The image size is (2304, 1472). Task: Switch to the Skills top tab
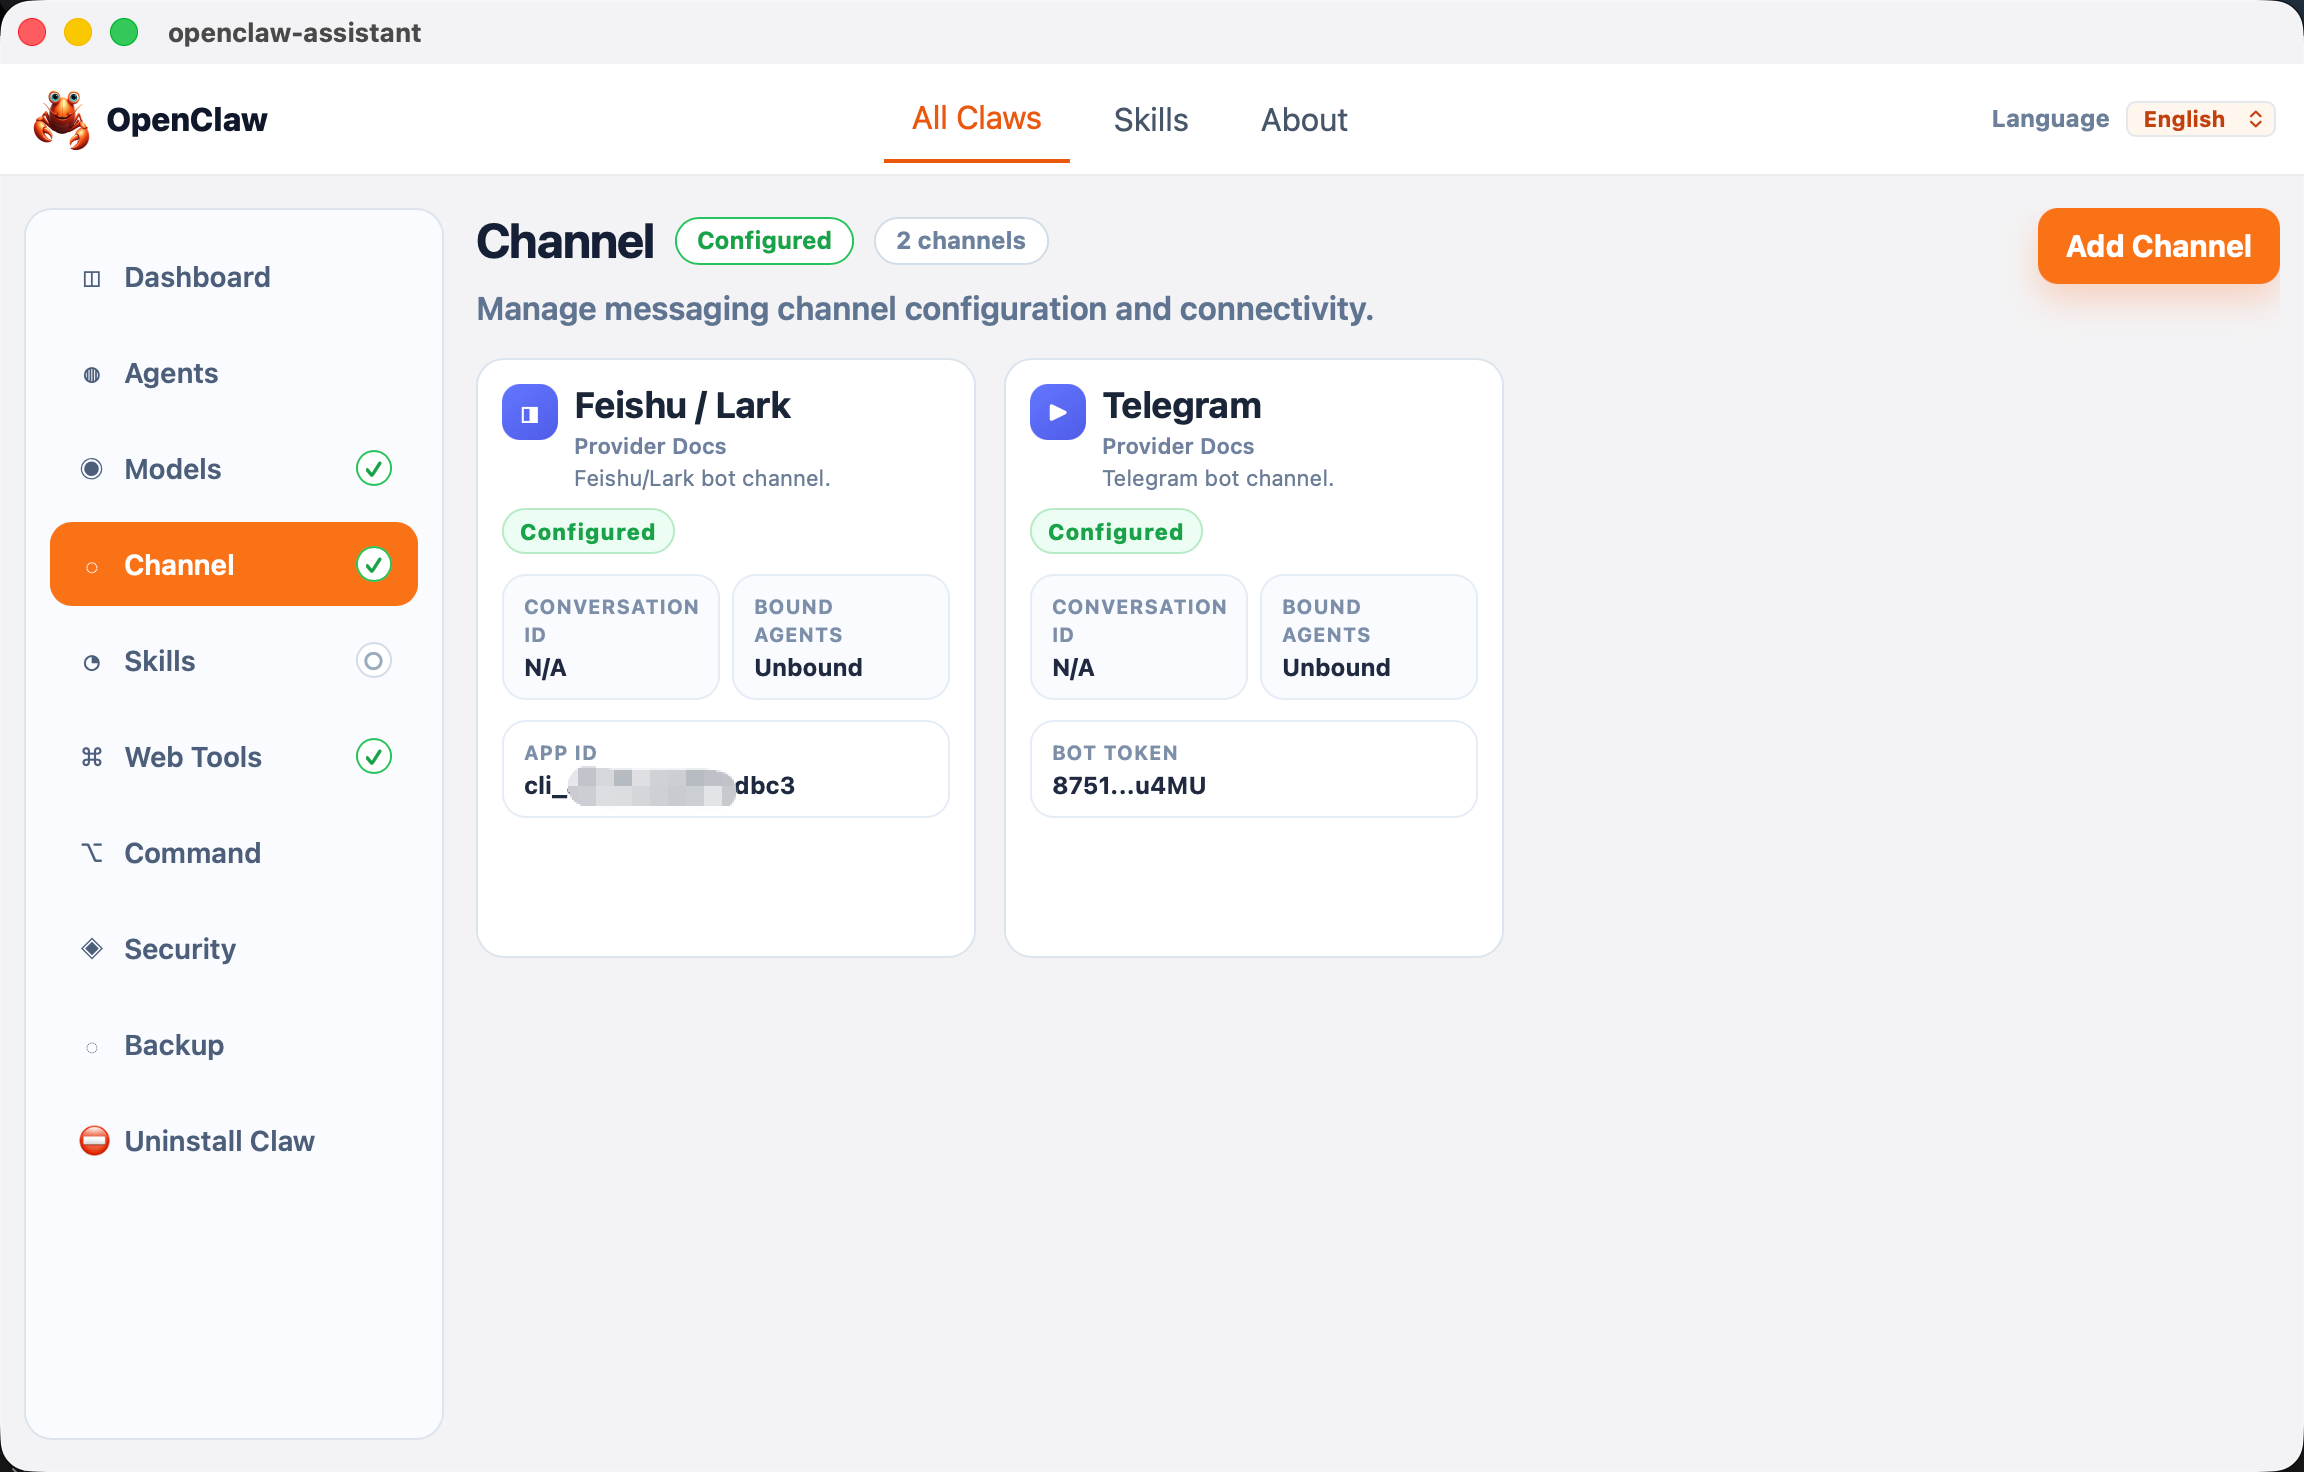(1151, 120)
